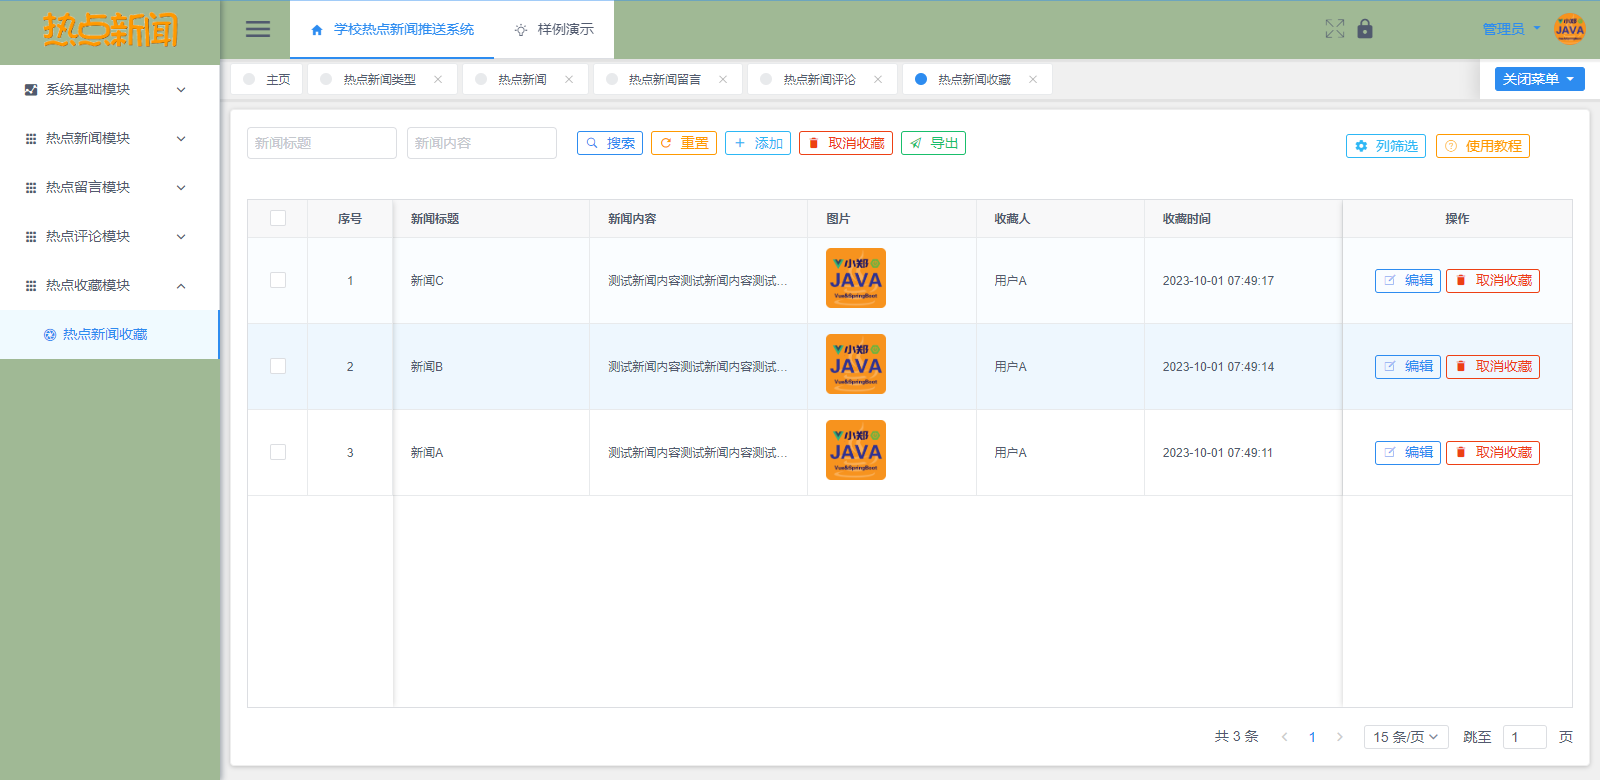Open the JAVA thumbnail image for 新闻C
The image size is (1600, 780).
(855, 278)
